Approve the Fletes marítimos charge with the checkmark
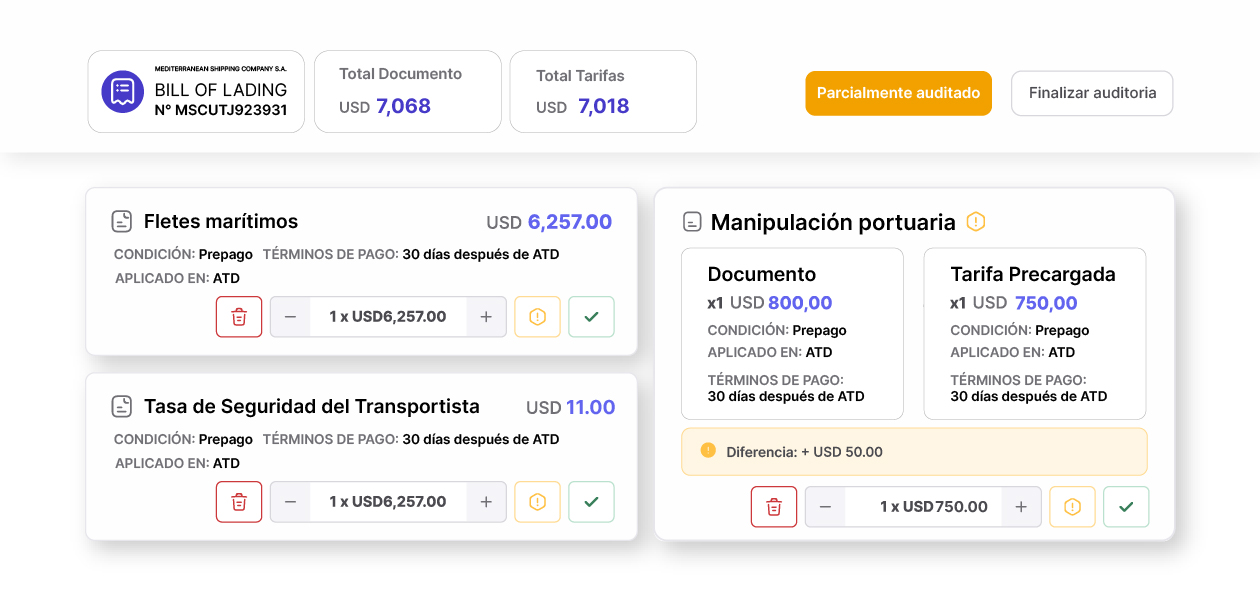 tap(591, 317)
